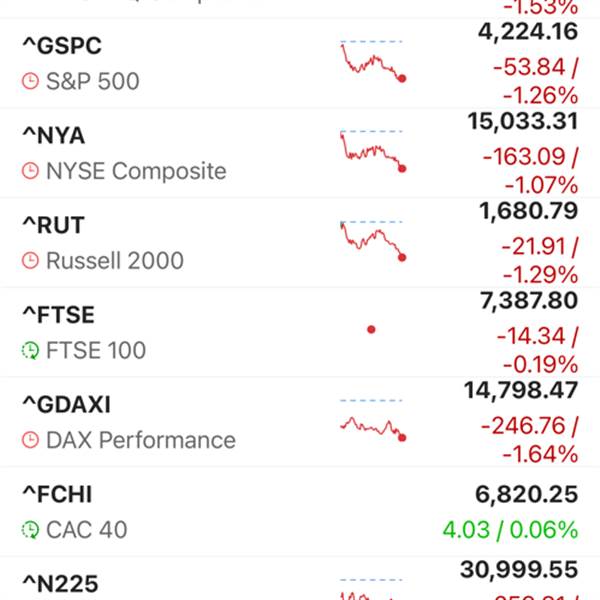Screen dimensions: 600x600
Task: Open the ^RUT sparkline chart
Action: click(x=373, y=241)
